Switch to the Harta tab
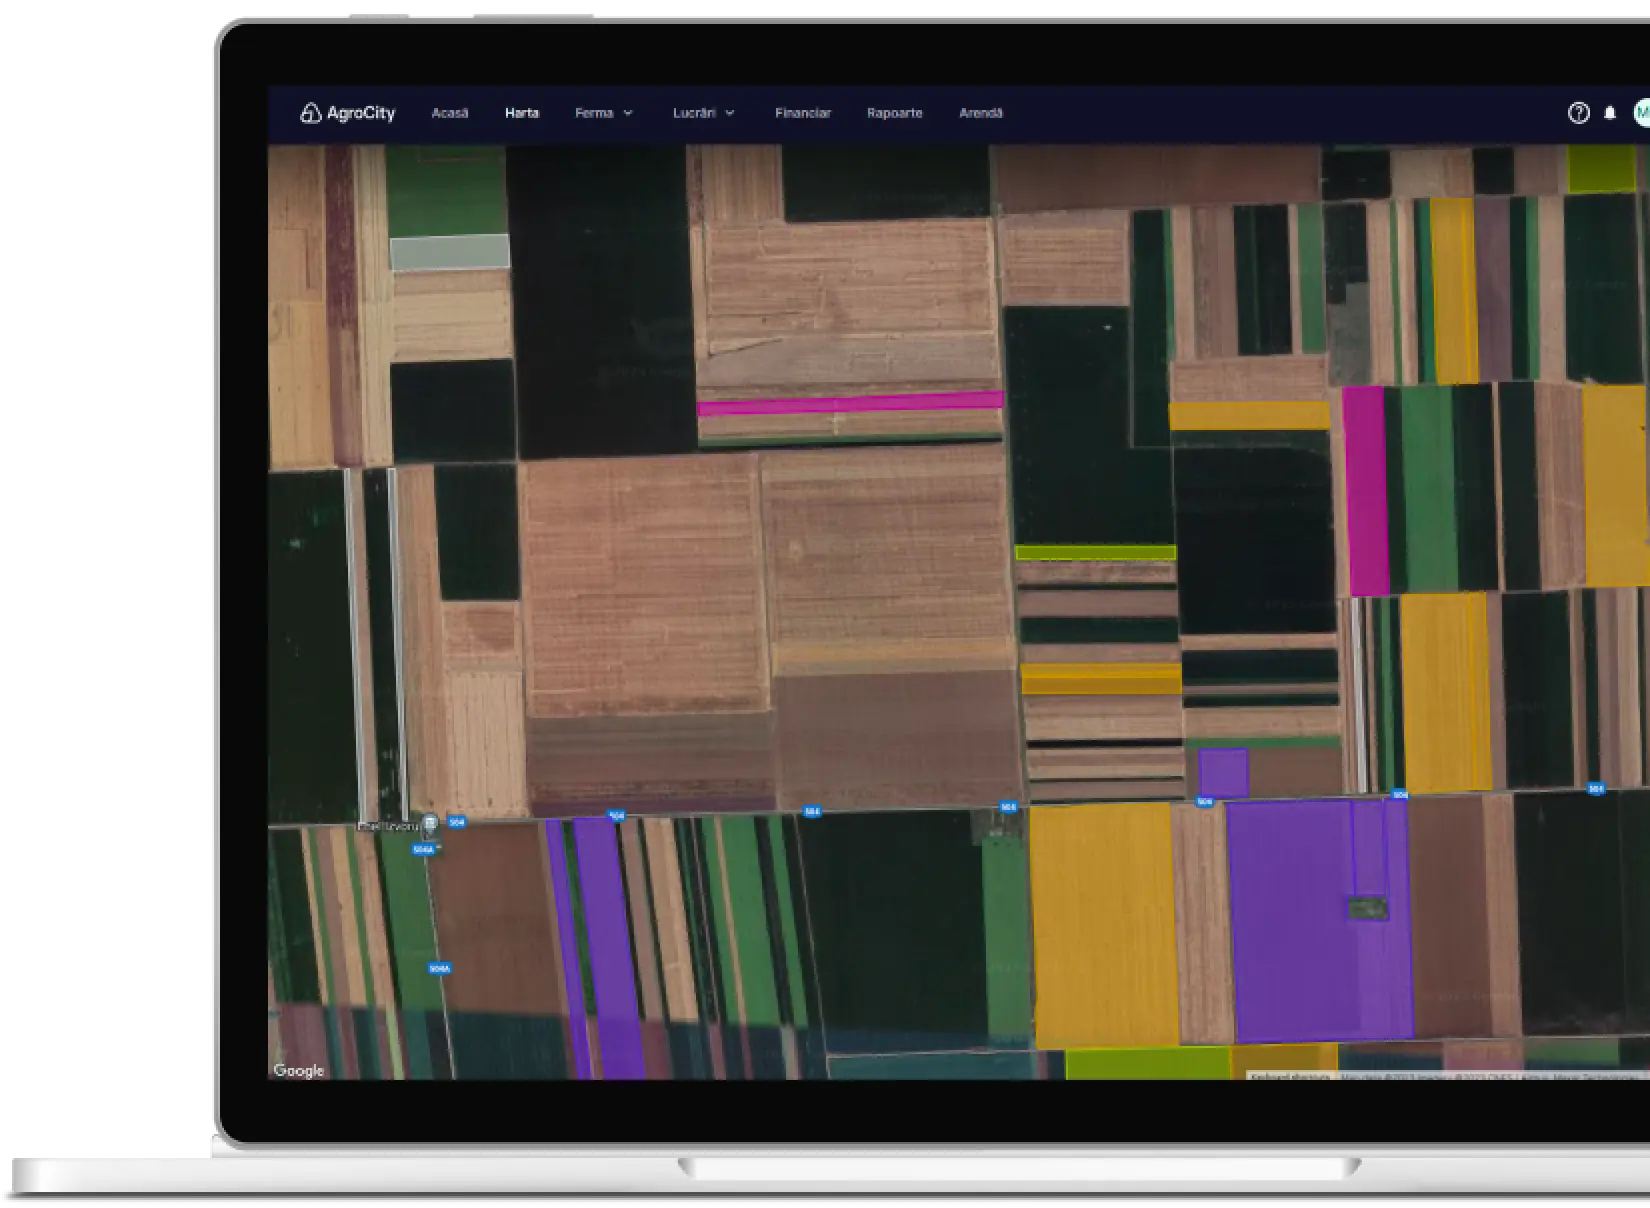This screenshot has height=1208, width=1650. click(x=521, y=113)
